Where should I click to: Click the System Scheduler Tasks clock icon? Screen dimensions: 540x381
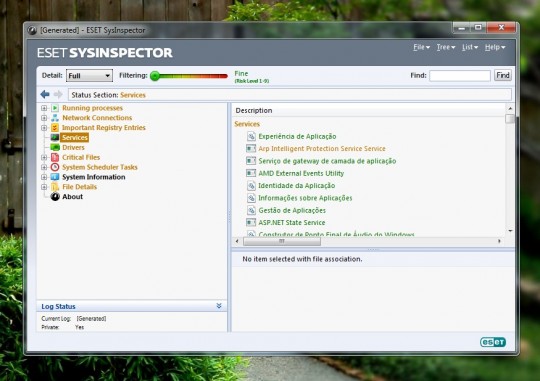[x=55, y=167]
